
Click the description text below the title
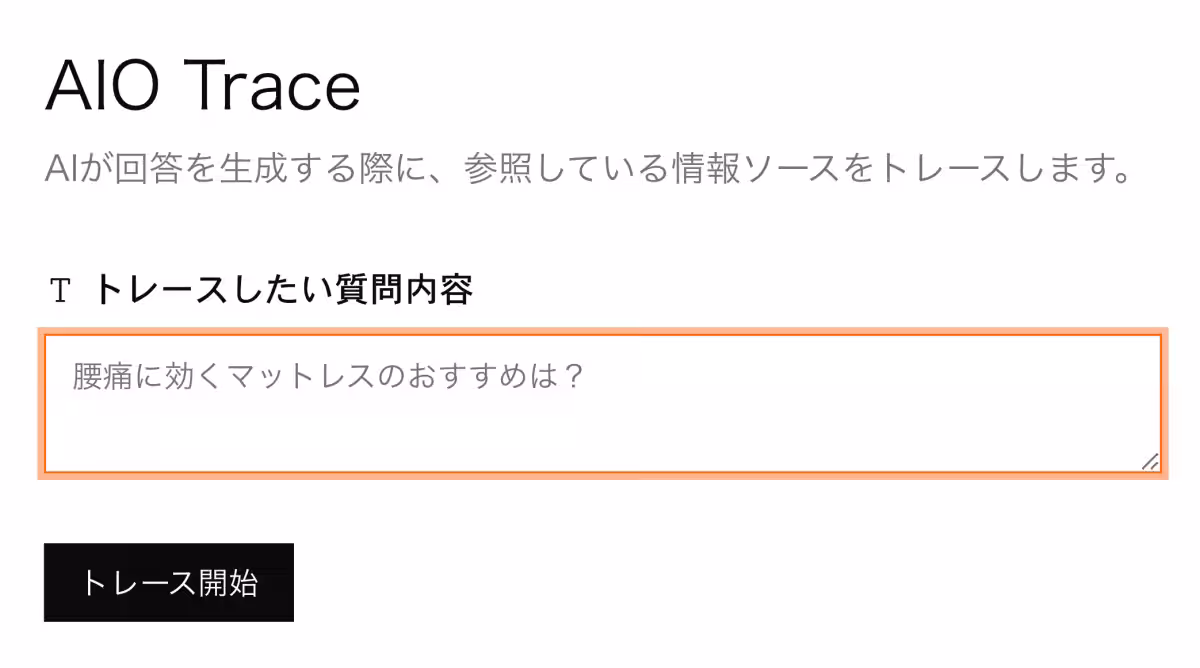(x=590, y=168)
